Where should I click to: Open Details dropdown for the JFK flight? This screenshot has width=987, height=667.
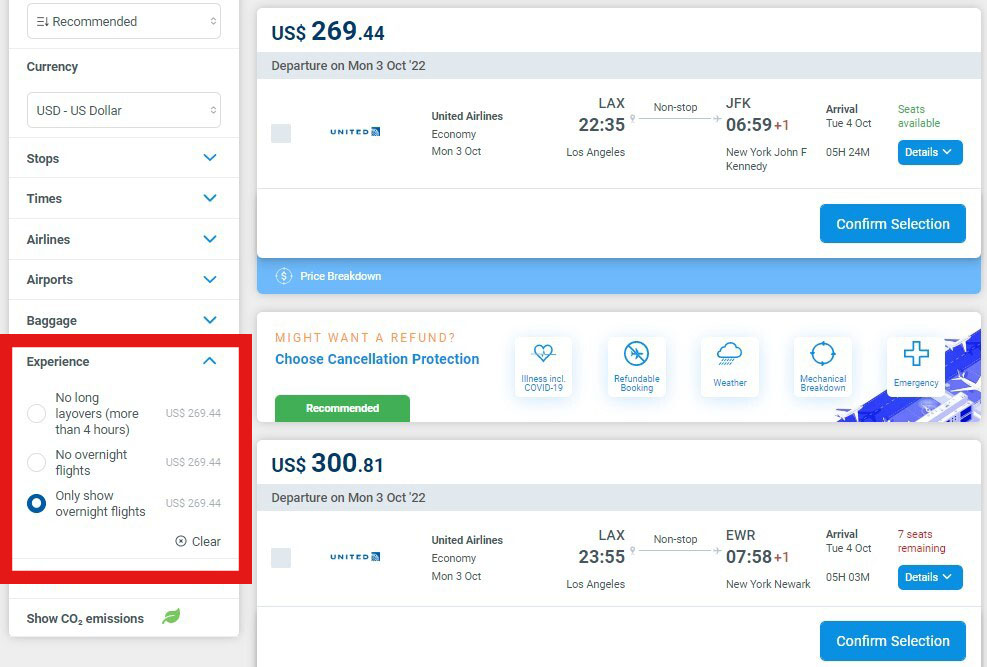(930, 152)
